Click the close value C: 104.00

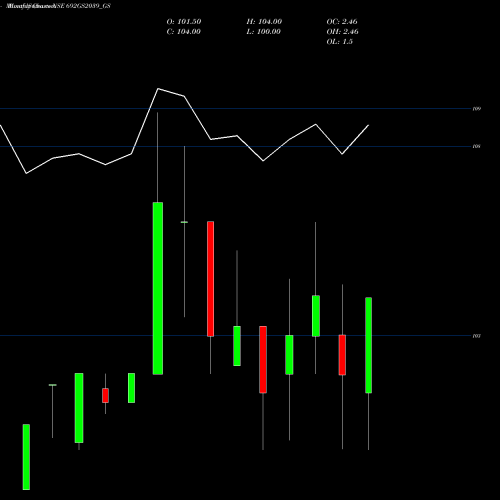point(184,32)
